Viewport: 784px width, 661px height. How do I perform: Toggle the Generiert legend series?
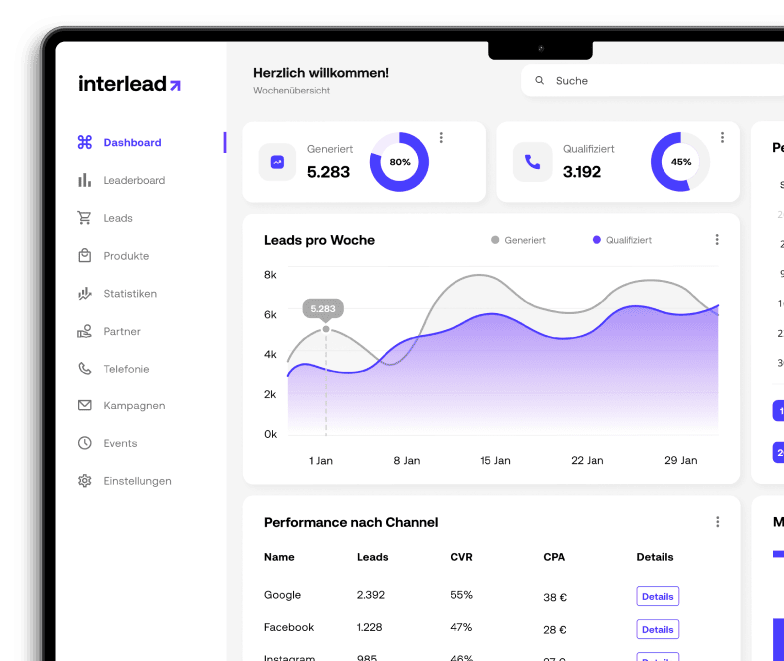tap(518, 240)
